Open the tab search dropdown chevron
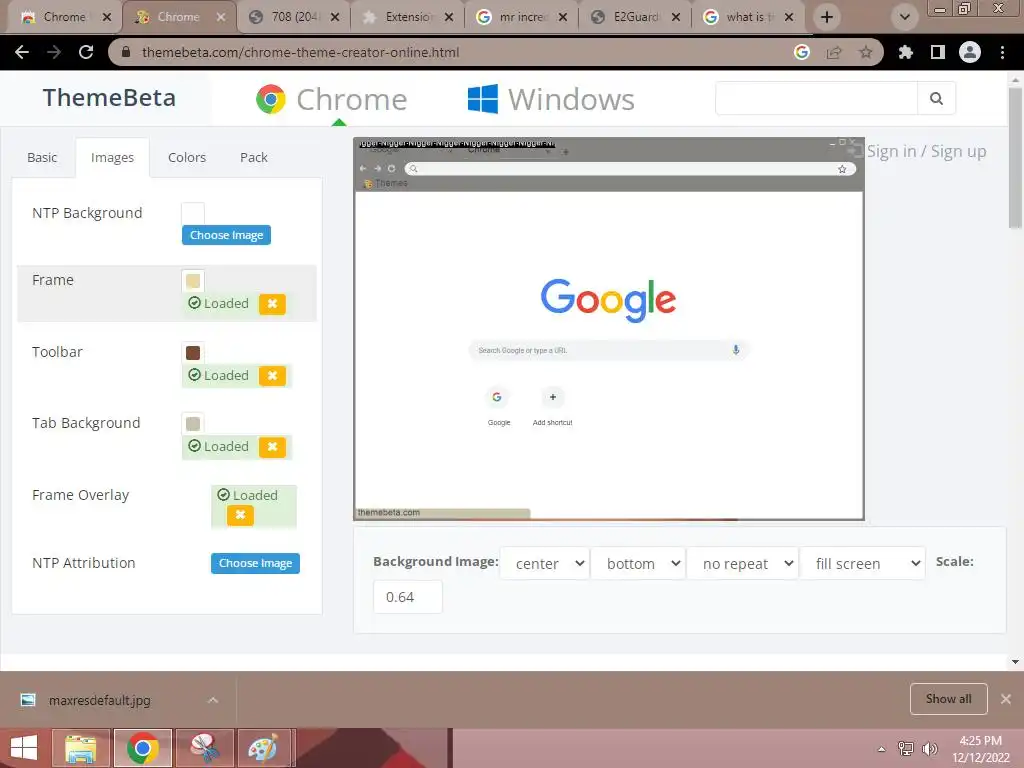Viewport: 1024px width, 768px height. point(904,17)
